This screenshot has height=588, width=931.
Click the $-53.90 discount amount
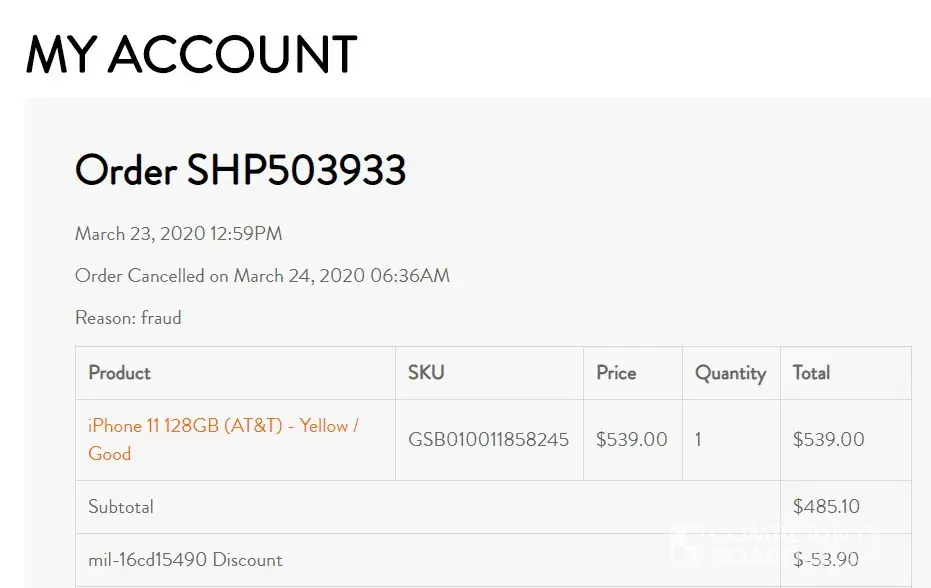click(826, 560)
